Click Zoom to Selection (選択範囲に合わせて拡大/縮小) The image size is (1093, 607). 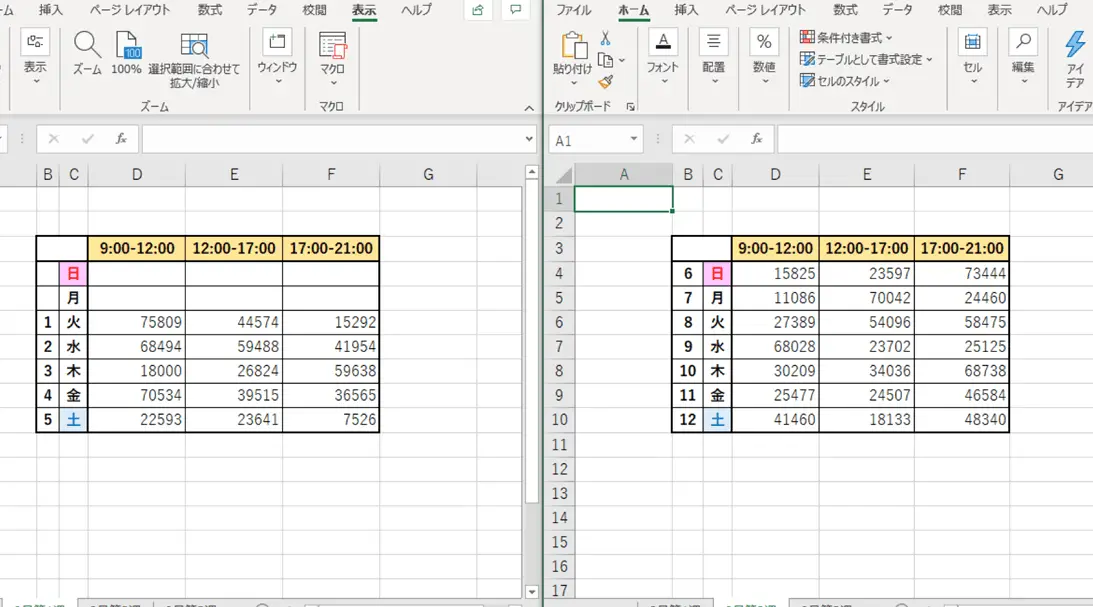(x=194, y=46)
